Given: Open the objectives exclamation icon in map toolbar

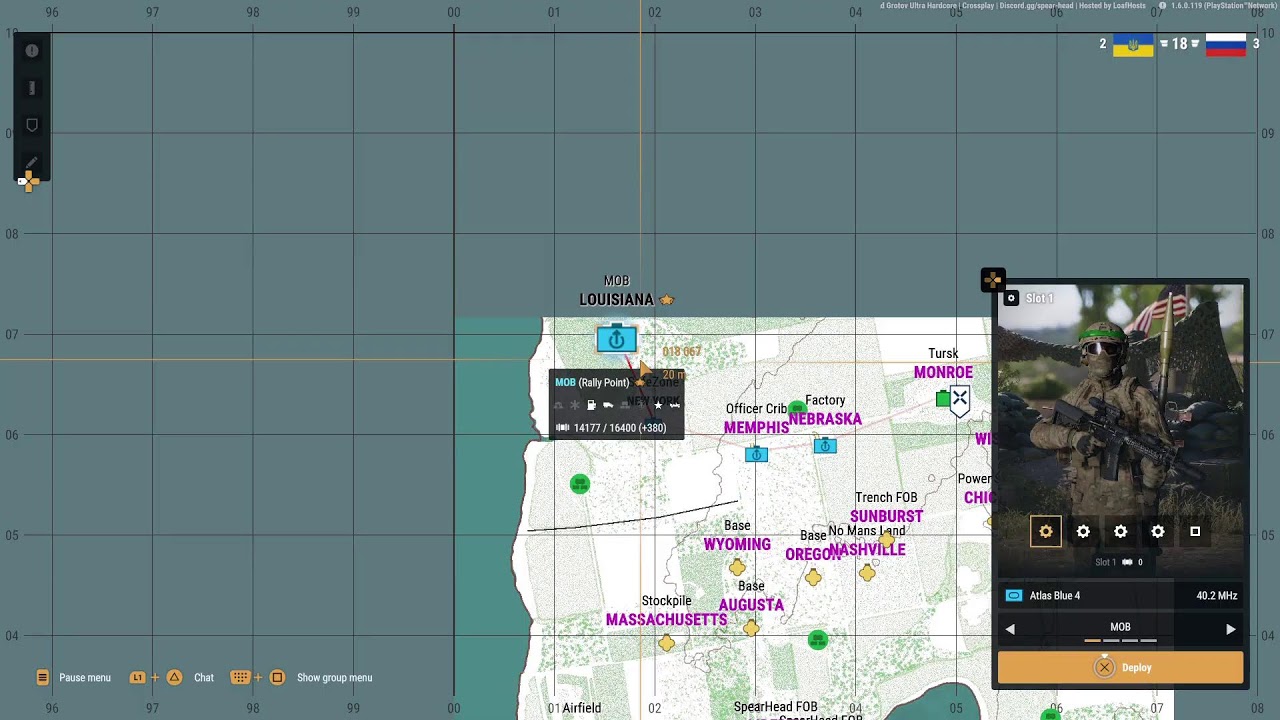Looking at the screenshot, I should pos(32,51).
